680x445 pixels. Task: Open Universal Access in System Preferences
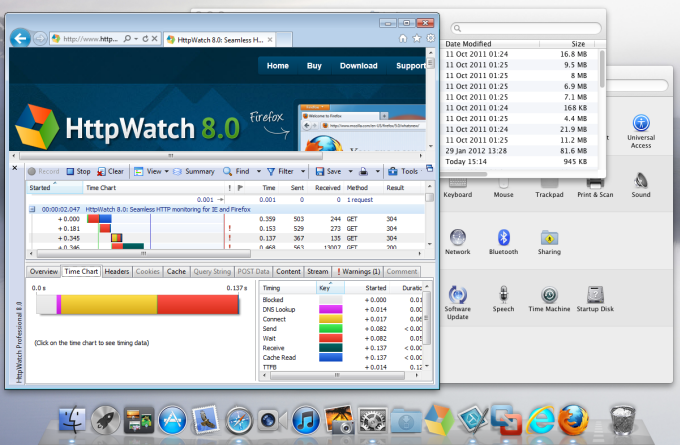click(641, 131)
